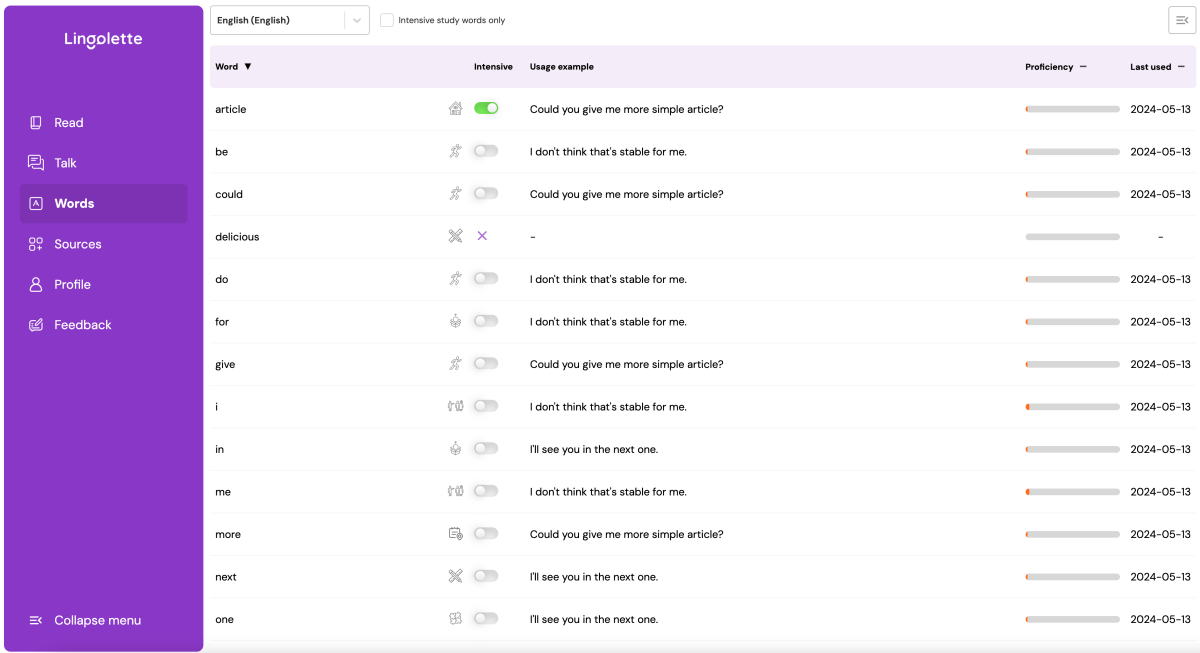Click the panel collapse icon at top right
The height and width of the screenshot is (653, 1200).
[1182, 20]
